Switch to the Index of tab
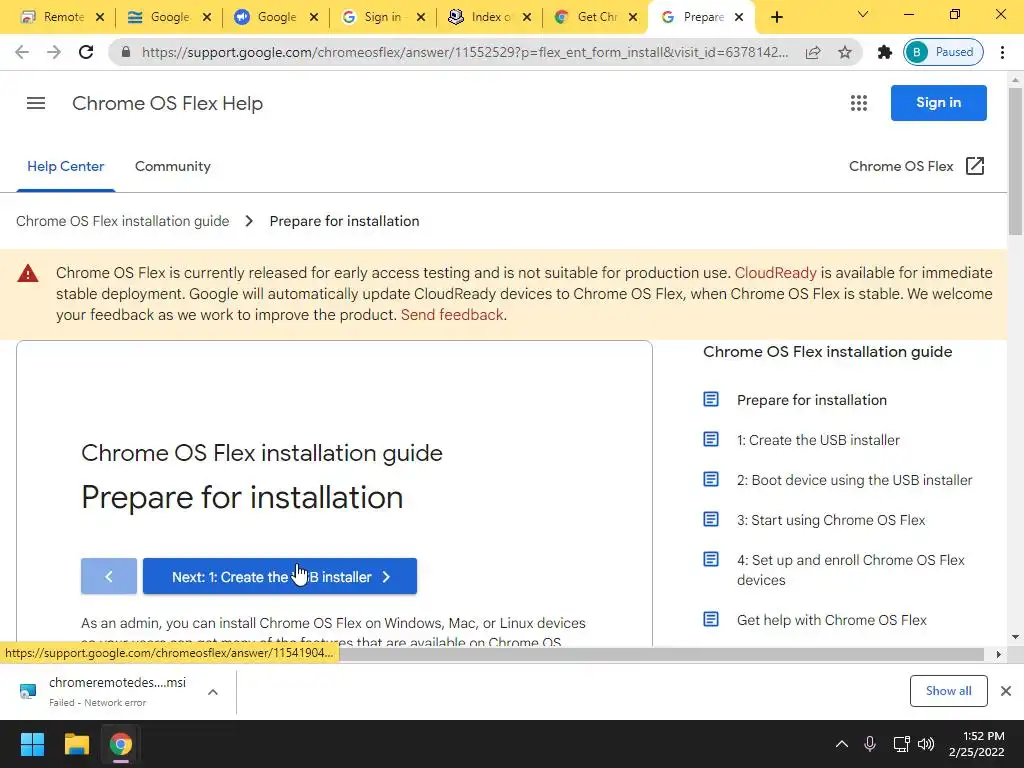 [490, 17]
